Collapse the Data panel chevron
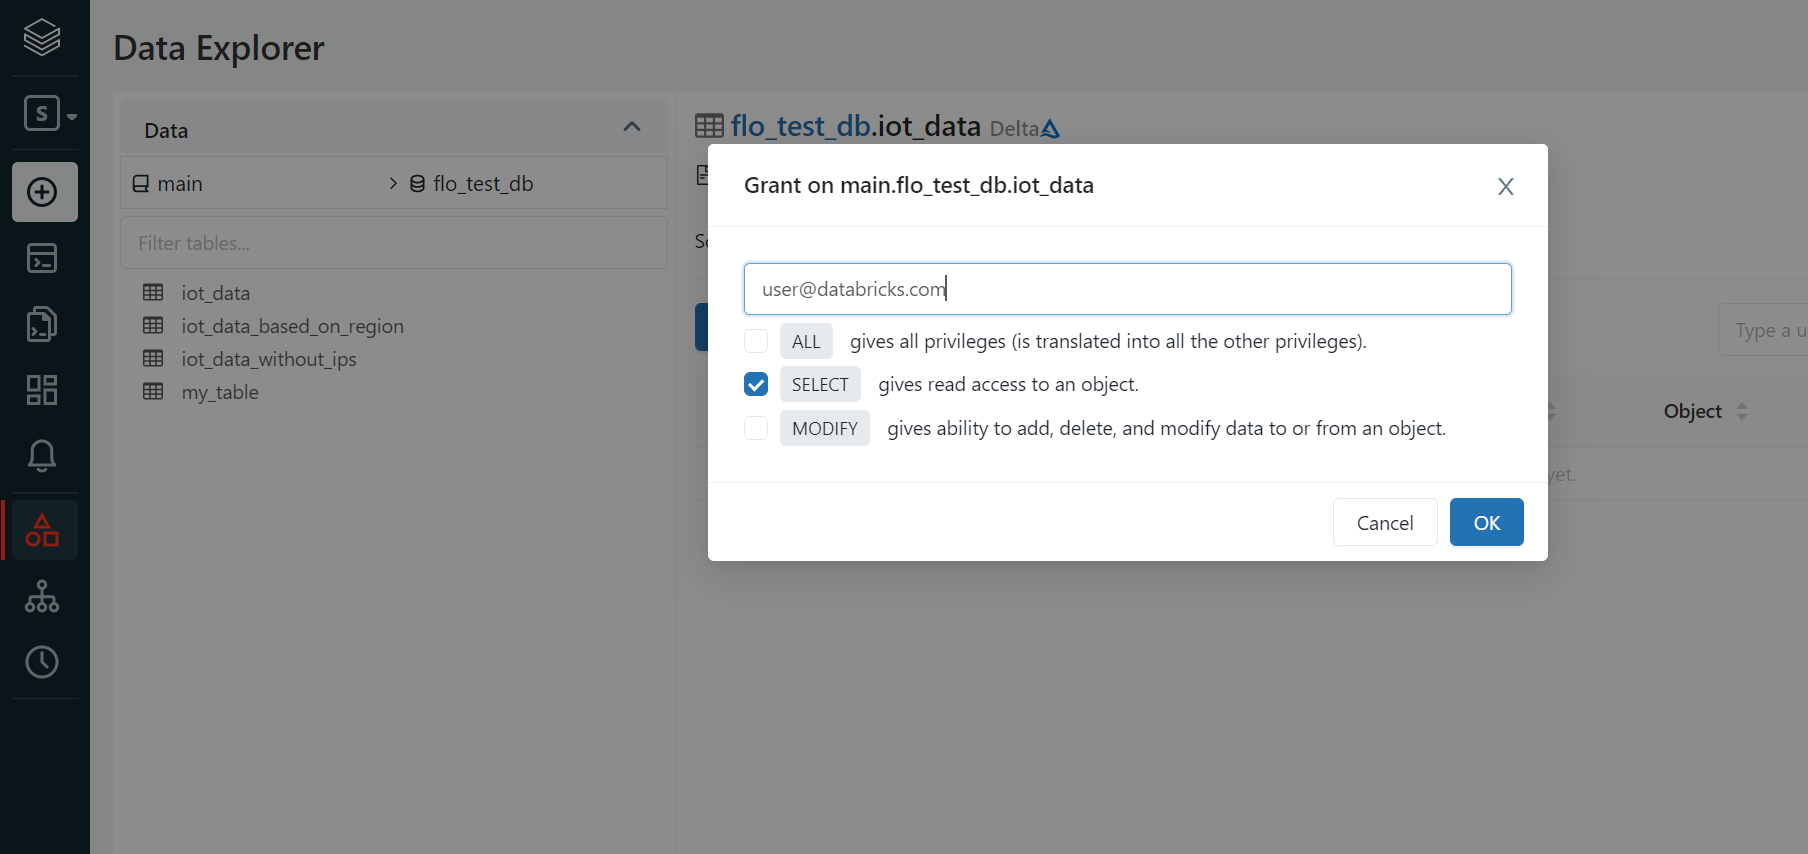The width and height of the screenshot is (1808, 854). coord(631,127)
